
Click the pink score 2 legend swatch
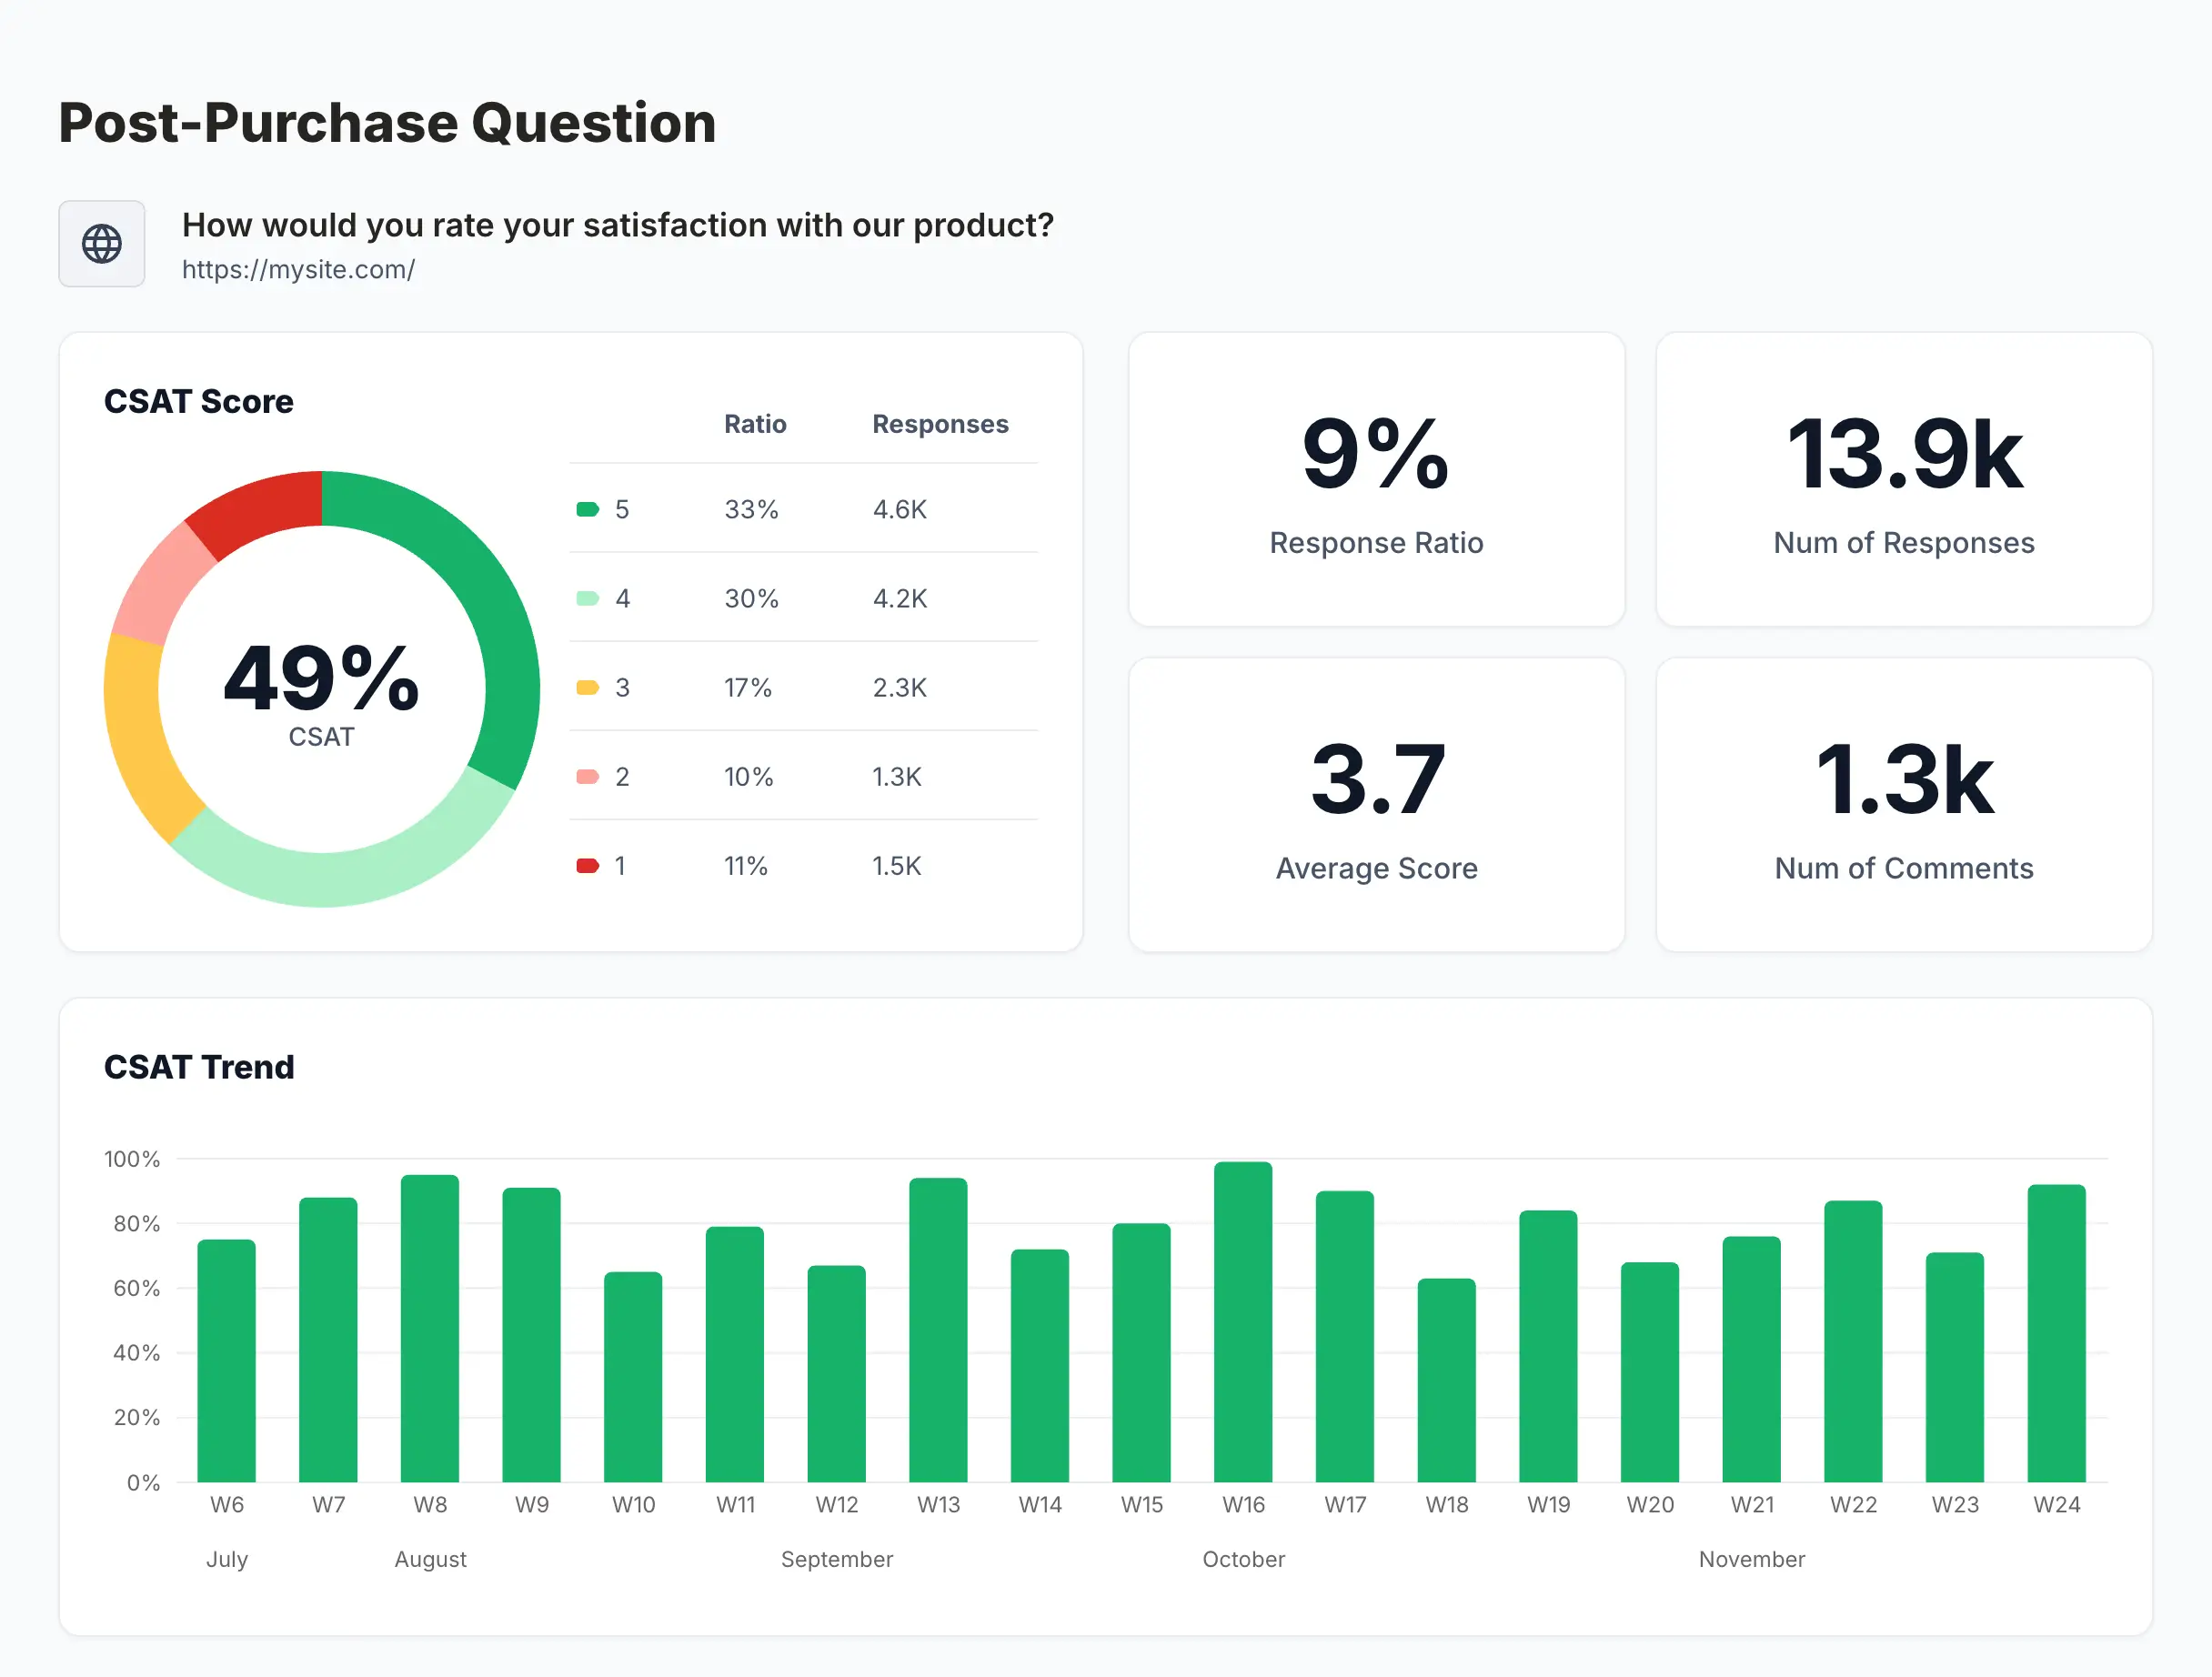click(587, 777)
